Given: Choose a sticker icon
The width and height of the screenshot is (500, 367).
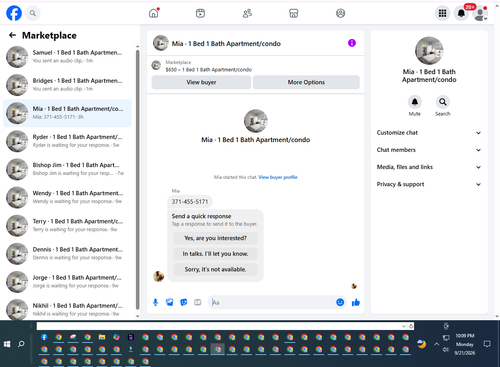Looking at the screenshot, I should coord(184,302).
